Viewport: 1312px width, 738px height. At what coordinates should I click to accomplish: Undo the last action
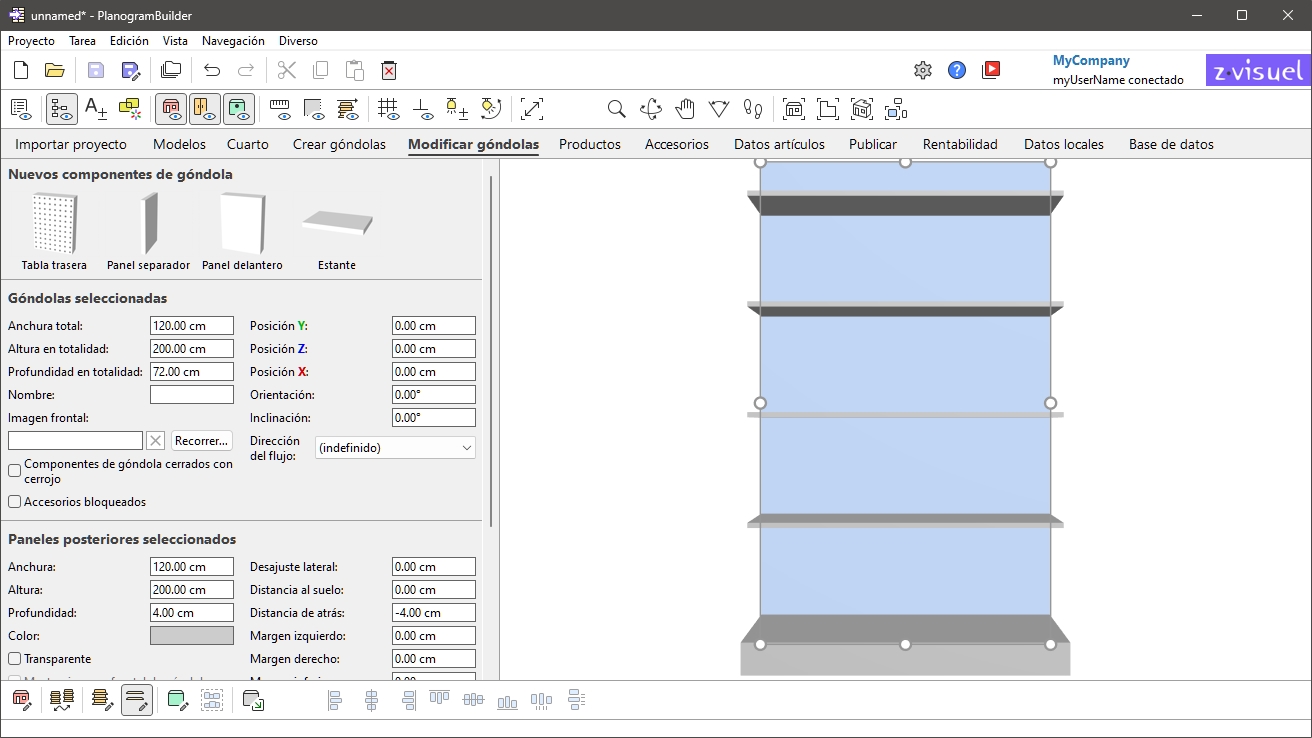pyautogui.click(x=212, y=70)
